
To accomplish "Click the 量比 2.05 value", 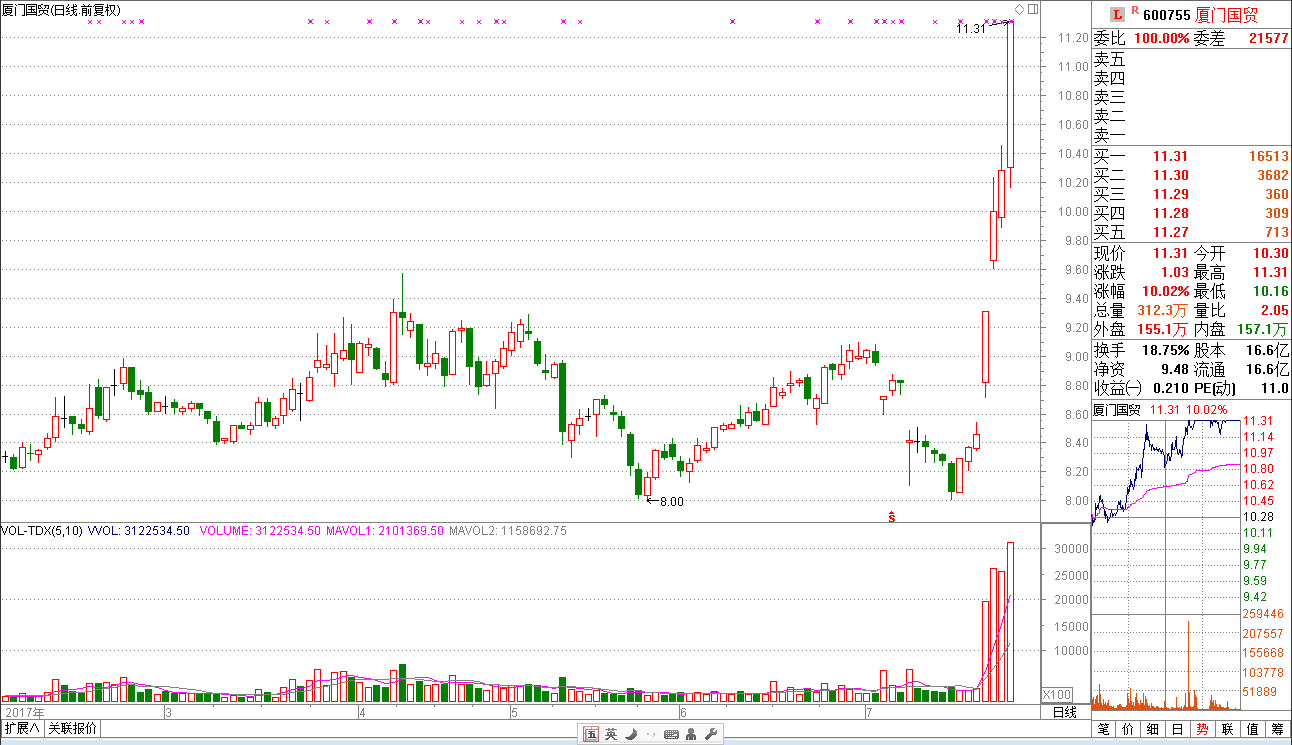I will click(x=1275, y=310).
